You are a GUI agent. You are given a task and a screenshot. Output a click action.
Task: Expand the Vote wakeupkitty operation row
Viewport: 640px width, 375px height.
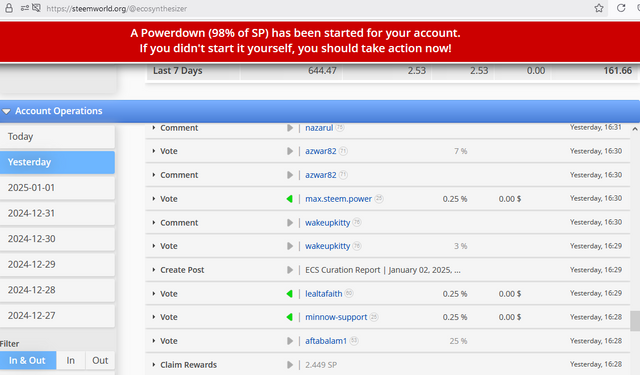(154, 246)
